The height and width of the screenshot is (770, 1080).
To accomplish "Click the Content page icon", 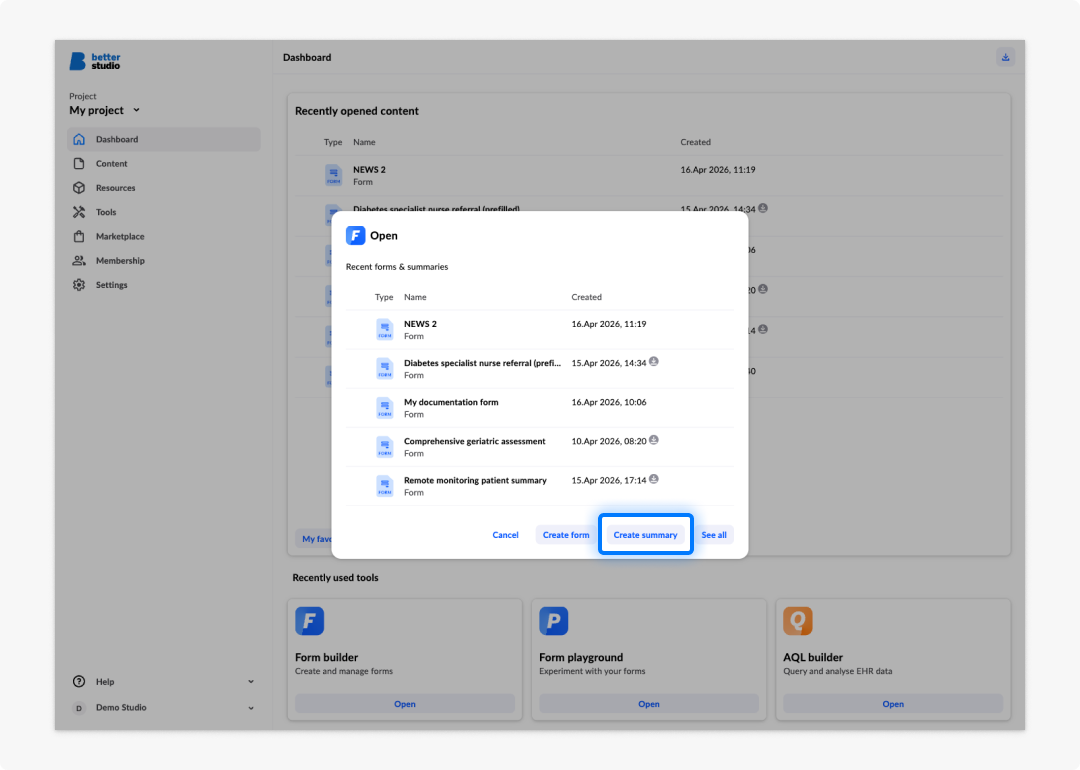I will [x=79, y=163].
